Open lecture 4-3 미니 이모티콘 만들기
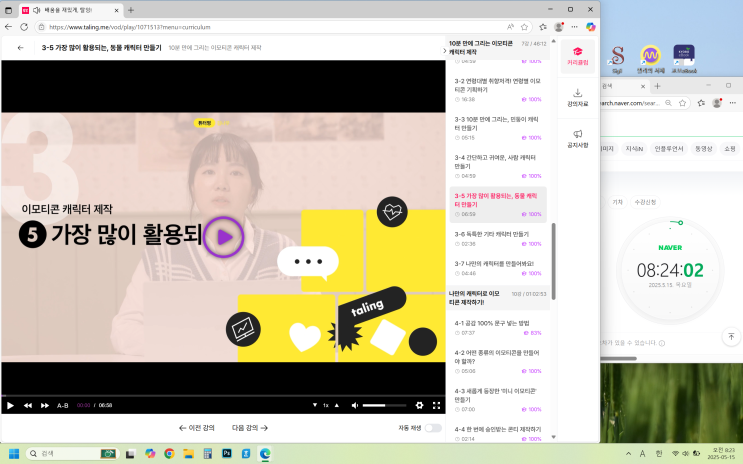This screenshot has width=743, height=464. pyautogui.click(x=498, y=400)
